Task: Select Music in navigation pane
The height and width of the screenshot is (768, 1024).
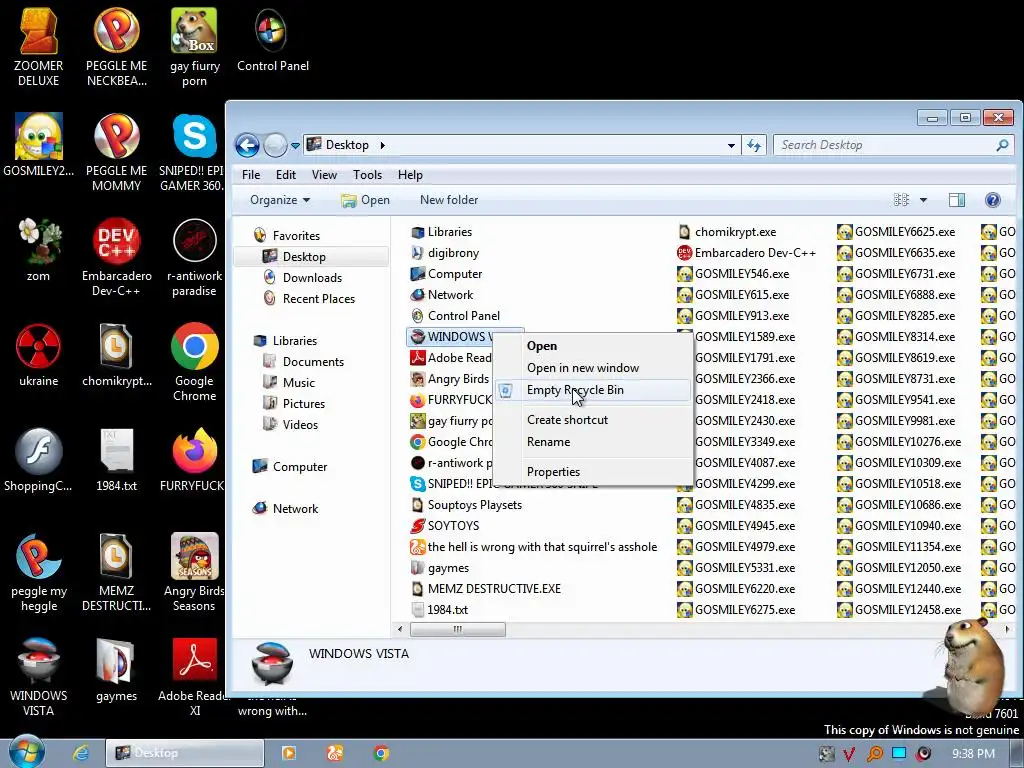Action: click(298, 383)
